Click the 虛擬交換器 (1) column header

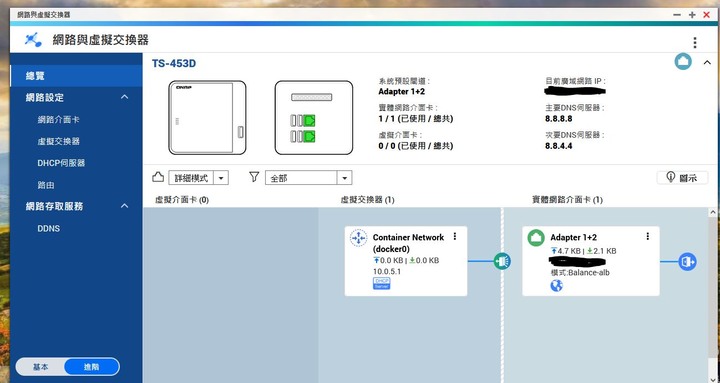(367, 200)
